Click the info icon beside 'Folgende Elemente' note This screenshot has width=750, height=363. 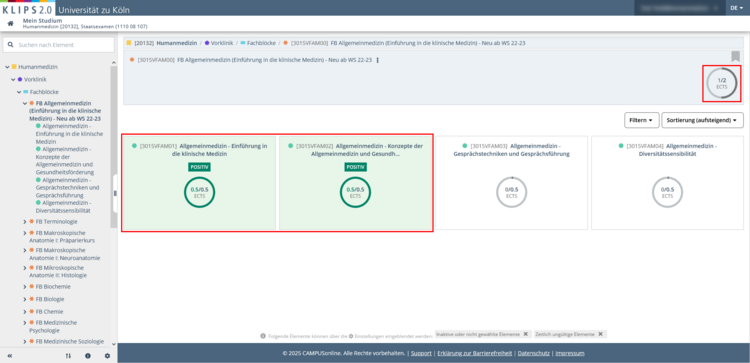point(263,336)
